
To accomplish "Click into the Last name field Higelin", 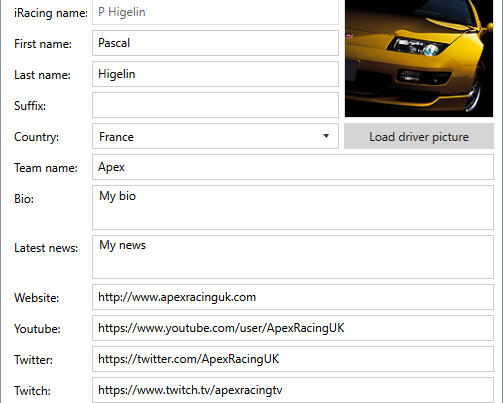I will (215, 74).
